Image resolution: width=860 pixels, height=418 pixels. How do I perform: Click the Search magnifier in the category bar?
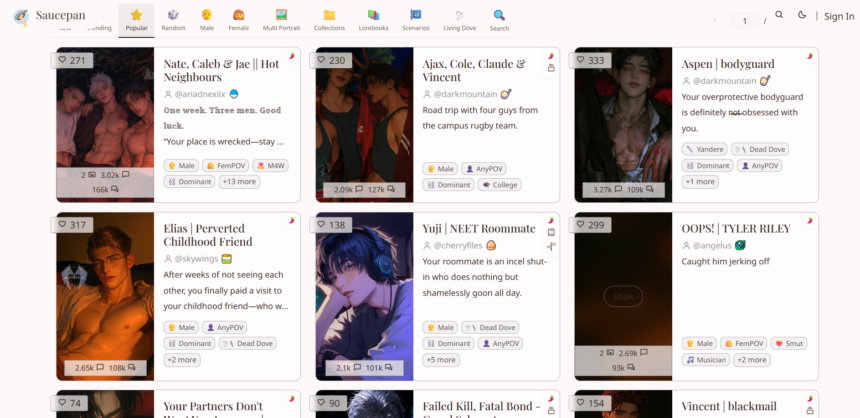click(499, 19)
